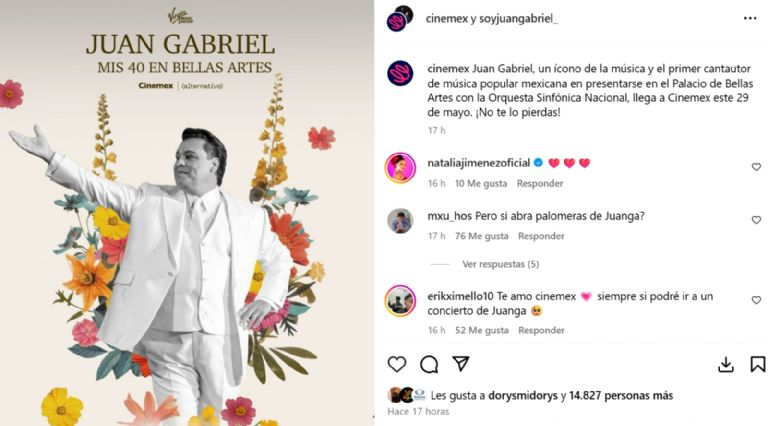768x426 pixels.
Task: Reply to erikximello10's comment
Action: [541, 331]
